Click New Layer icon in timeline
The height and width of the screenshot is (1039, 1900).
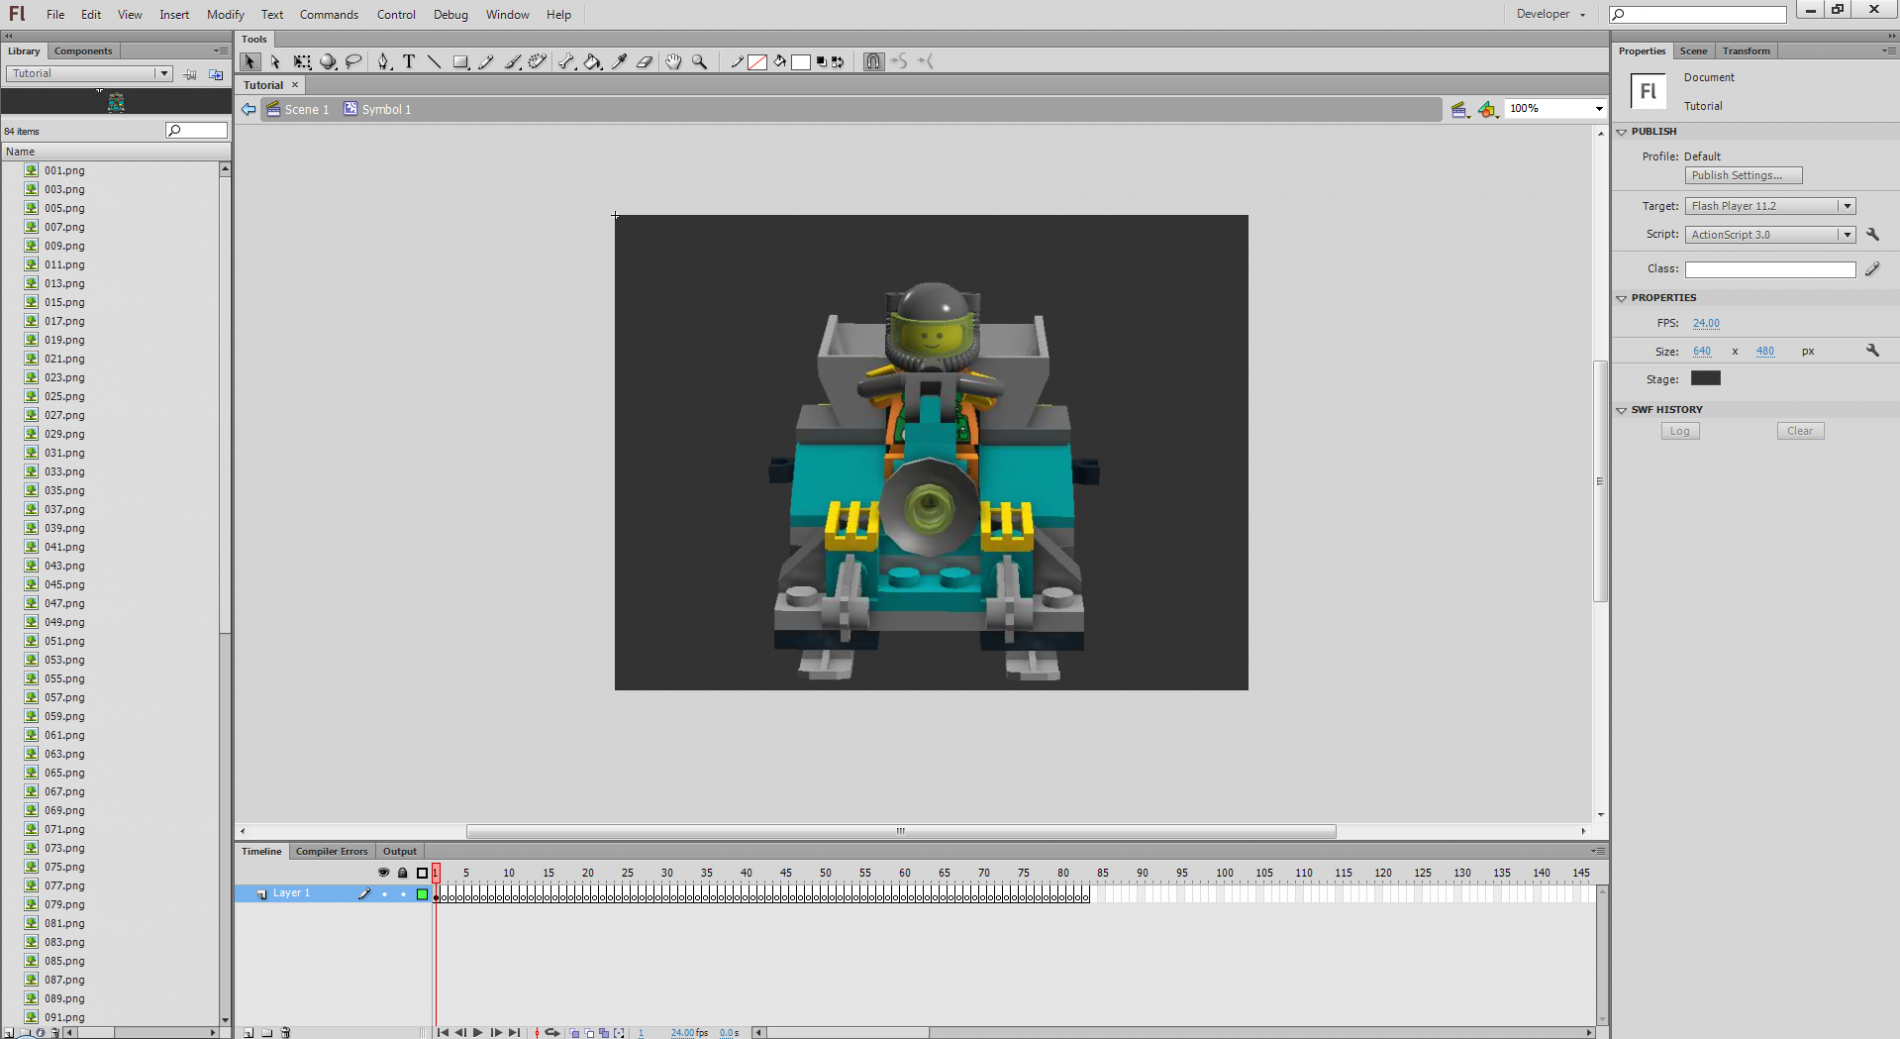[248, 1032]
